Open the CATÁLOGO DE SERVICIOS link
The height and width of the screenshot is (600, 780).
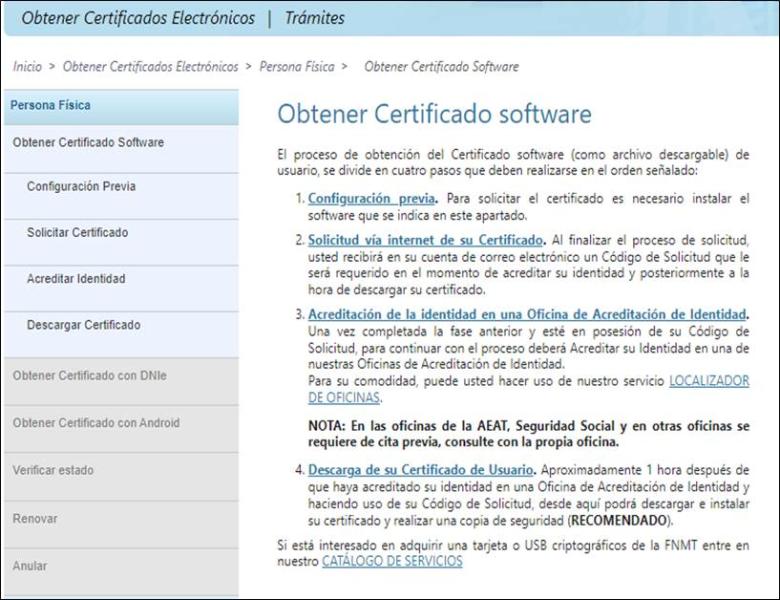pyautogui.click(x=392, y=562)
